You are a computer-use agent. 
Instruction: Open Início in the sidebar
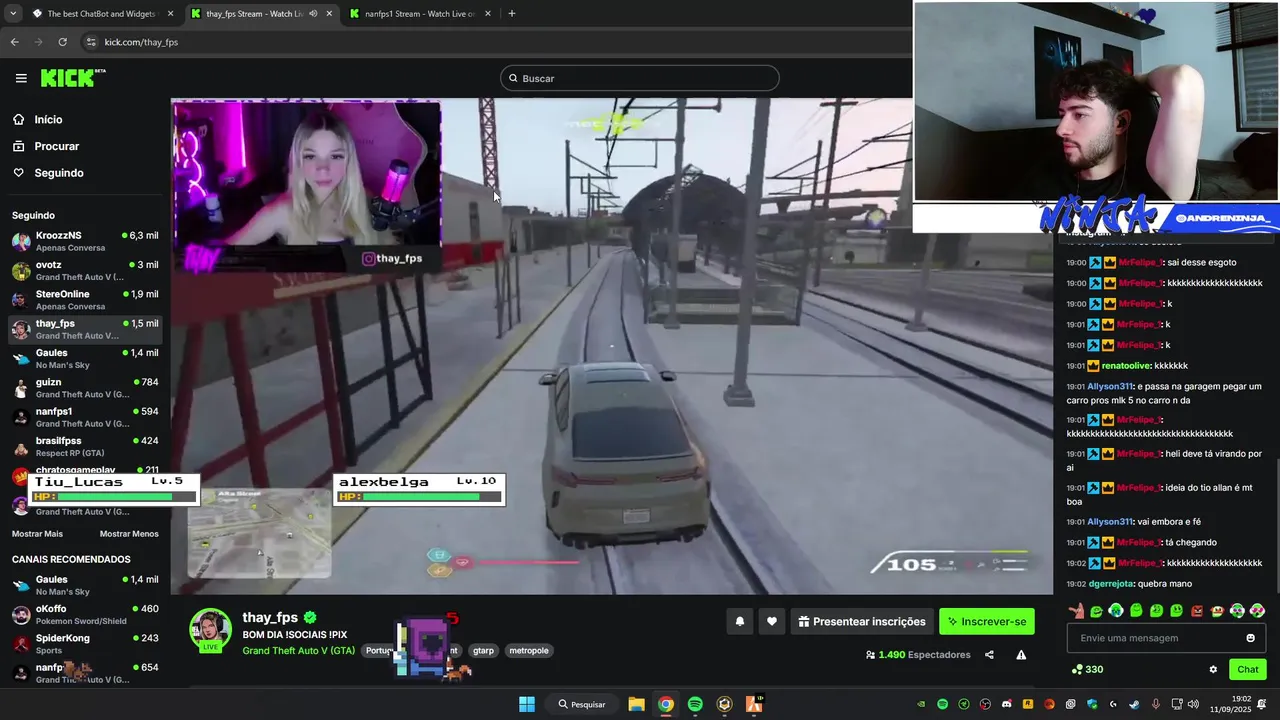click(x=48, y=120)
